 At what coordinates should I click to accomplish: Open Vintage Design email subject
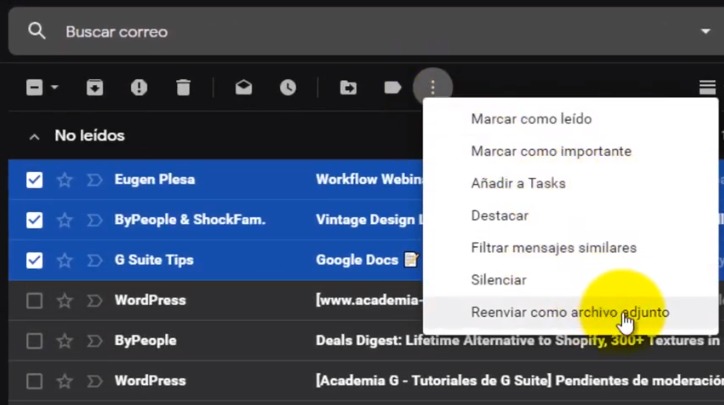tap(369, 220)
